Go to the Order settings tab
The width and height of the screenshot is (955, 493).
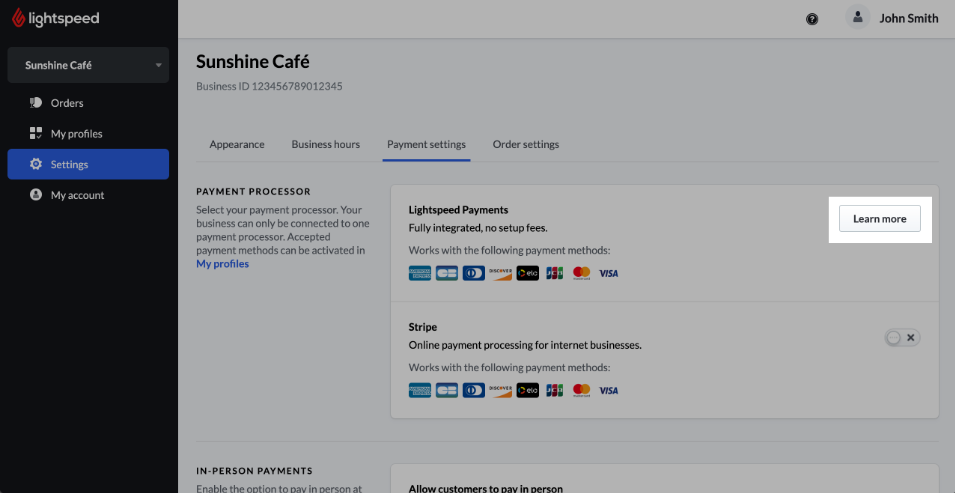pos(525,144)
